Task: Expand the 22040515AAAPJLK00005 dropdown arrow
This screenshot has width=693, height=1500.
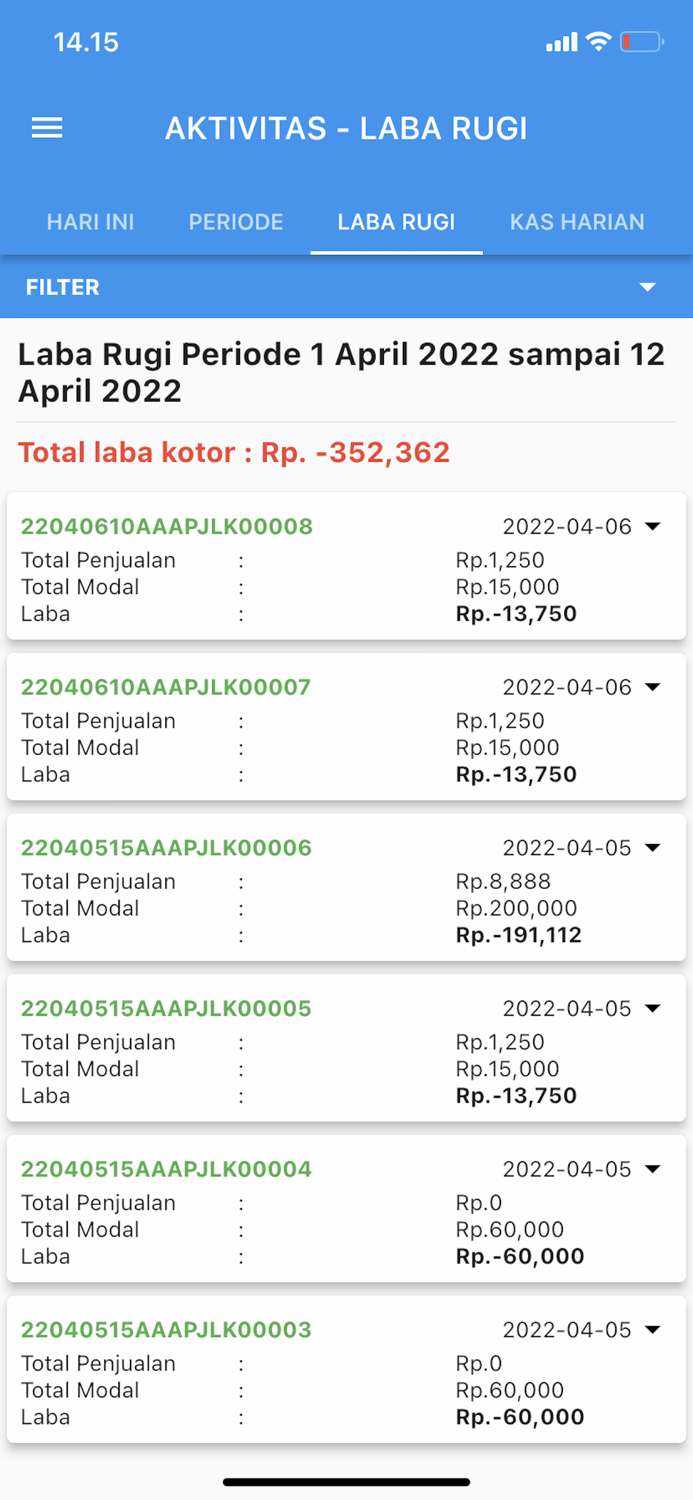Action: [x=655, y=1008]
